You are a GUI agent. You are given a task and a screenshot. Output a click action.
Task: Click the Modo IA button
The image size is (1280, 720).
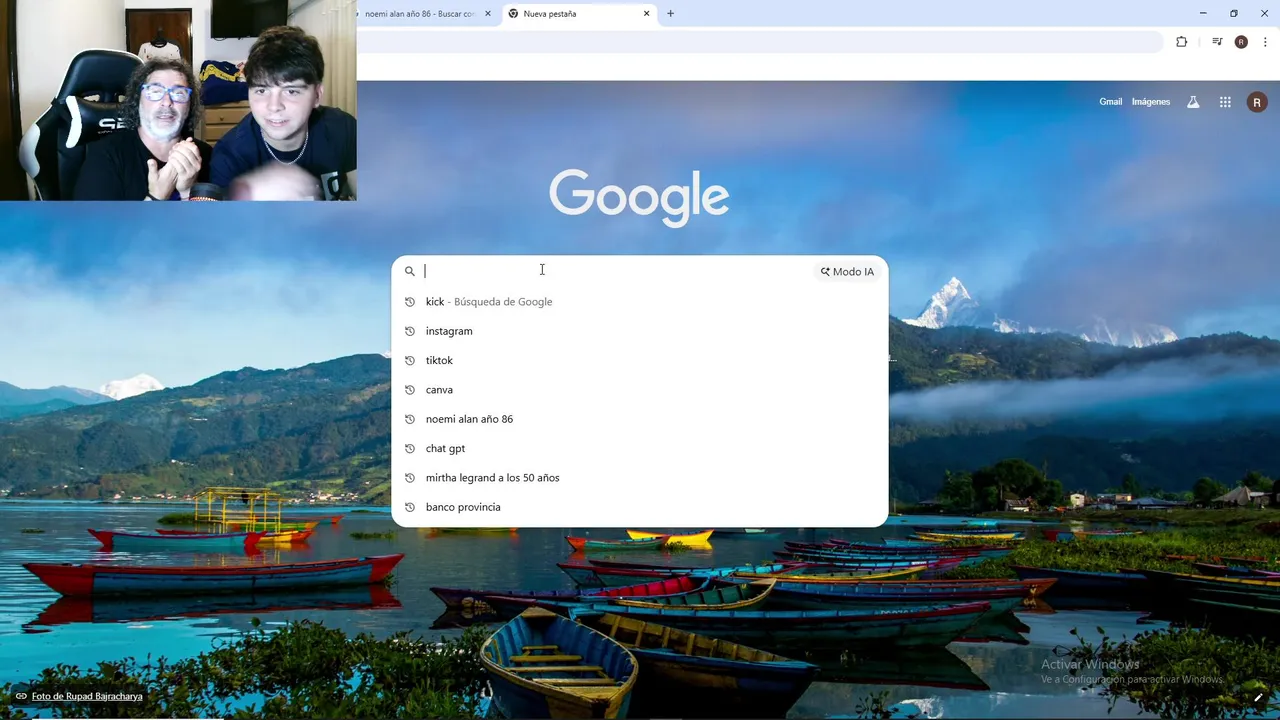coord(847,271)
